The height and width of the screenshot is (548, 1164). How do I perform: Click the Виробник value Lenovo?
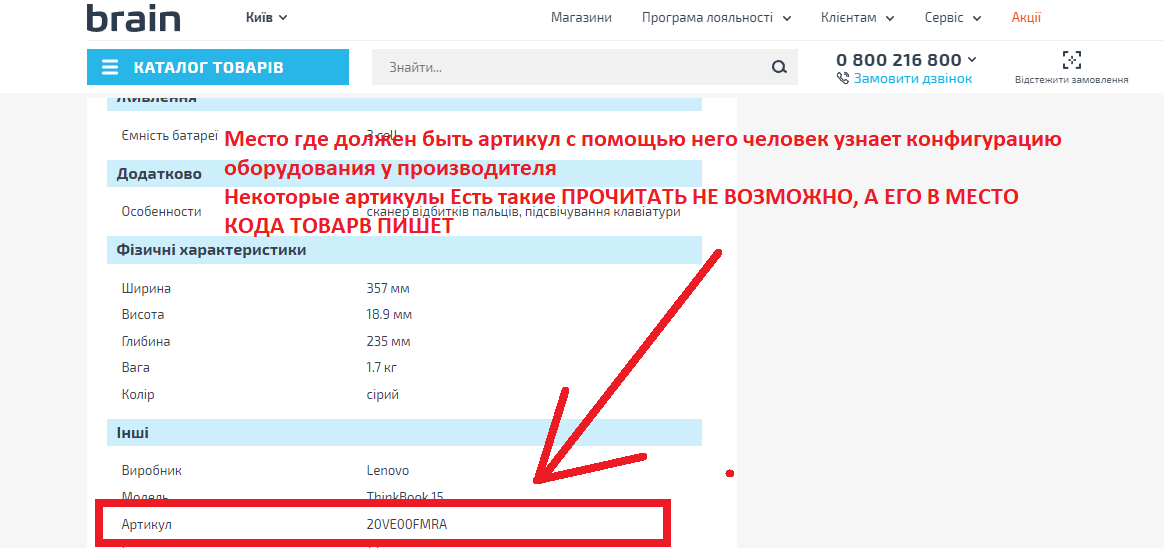(x=388, y=471)
